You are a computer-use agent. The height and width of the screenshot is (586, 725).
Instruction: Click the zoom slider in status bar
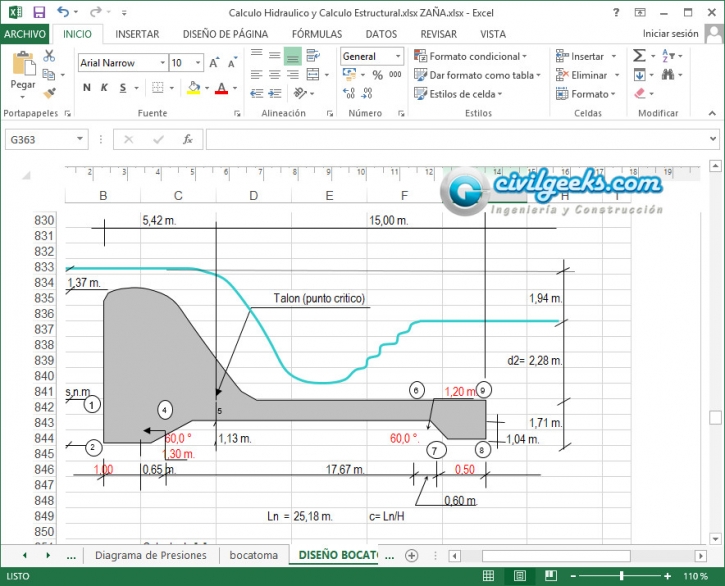621,576
